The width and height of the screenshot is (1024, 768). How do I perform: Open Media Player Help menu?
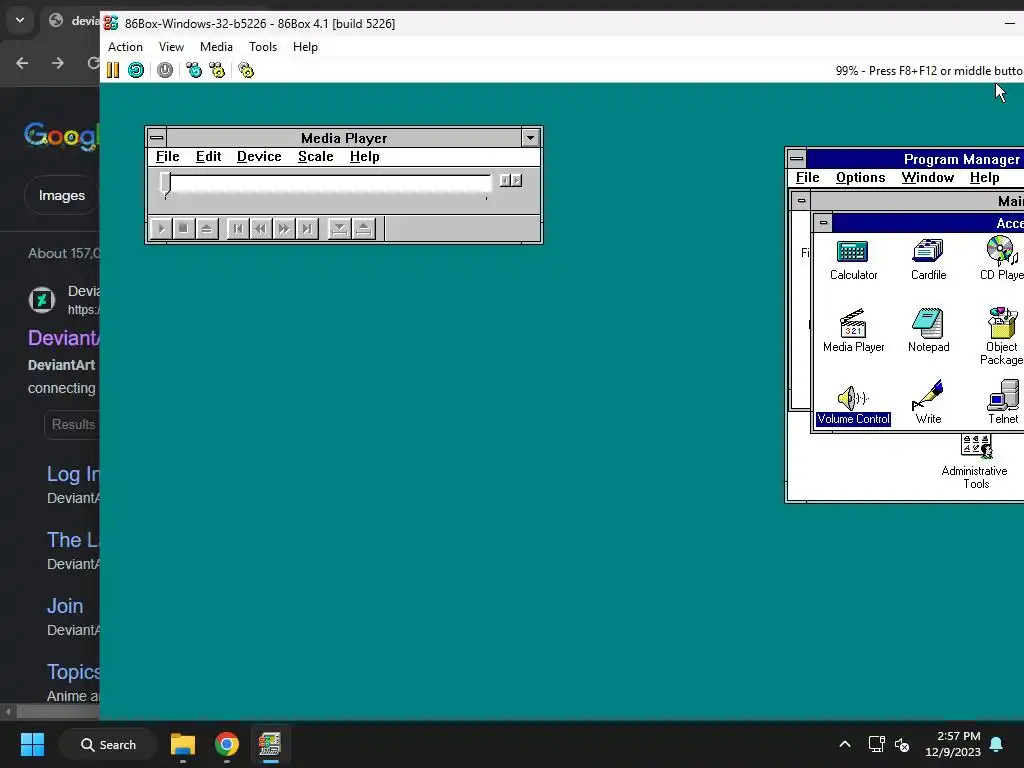(364, 157)
